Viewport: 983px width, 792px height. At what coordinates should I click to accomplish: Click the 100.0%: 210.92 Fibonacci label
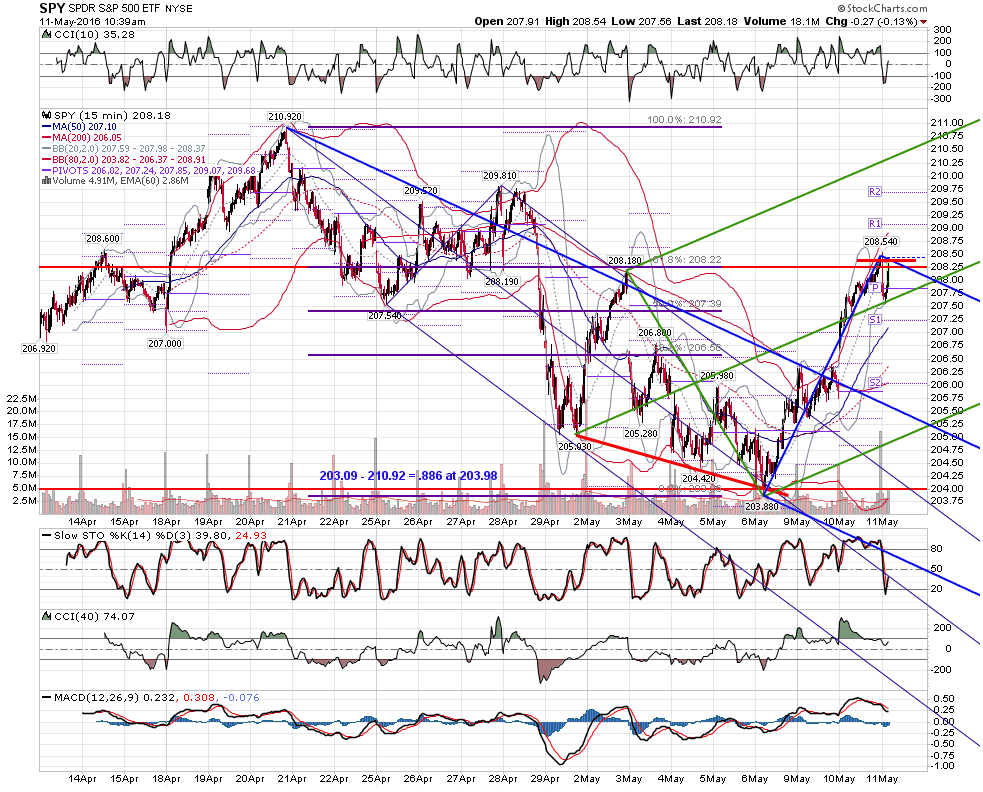[685, 119]
